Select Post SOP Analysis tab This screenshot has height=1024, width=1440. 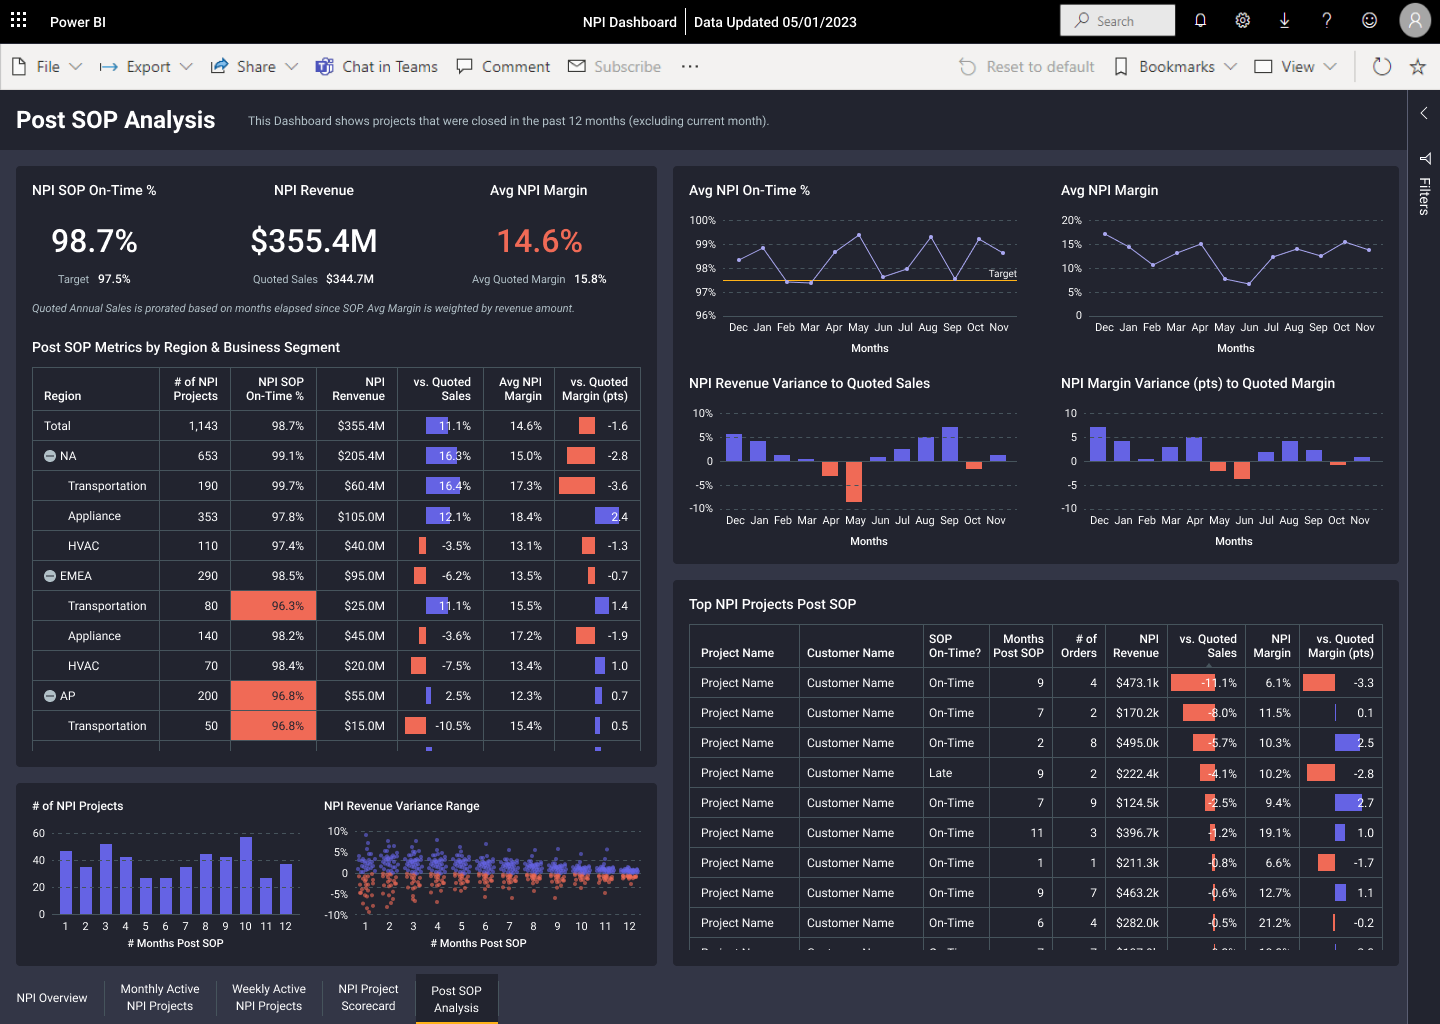456,999
